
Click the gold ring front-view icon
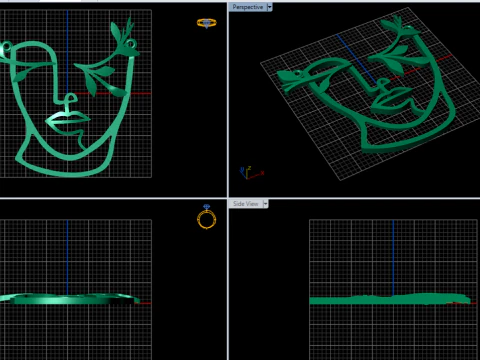tap(206, 217)
